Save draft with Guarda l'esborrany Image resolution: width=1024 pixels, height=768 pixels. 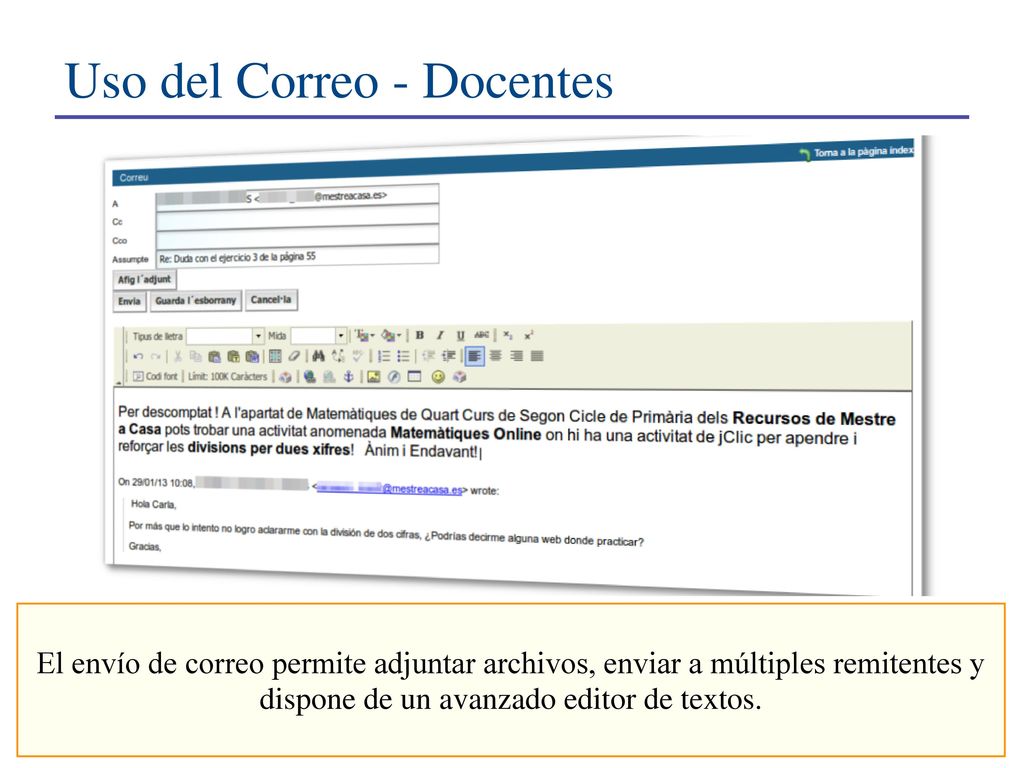point(195,300)
